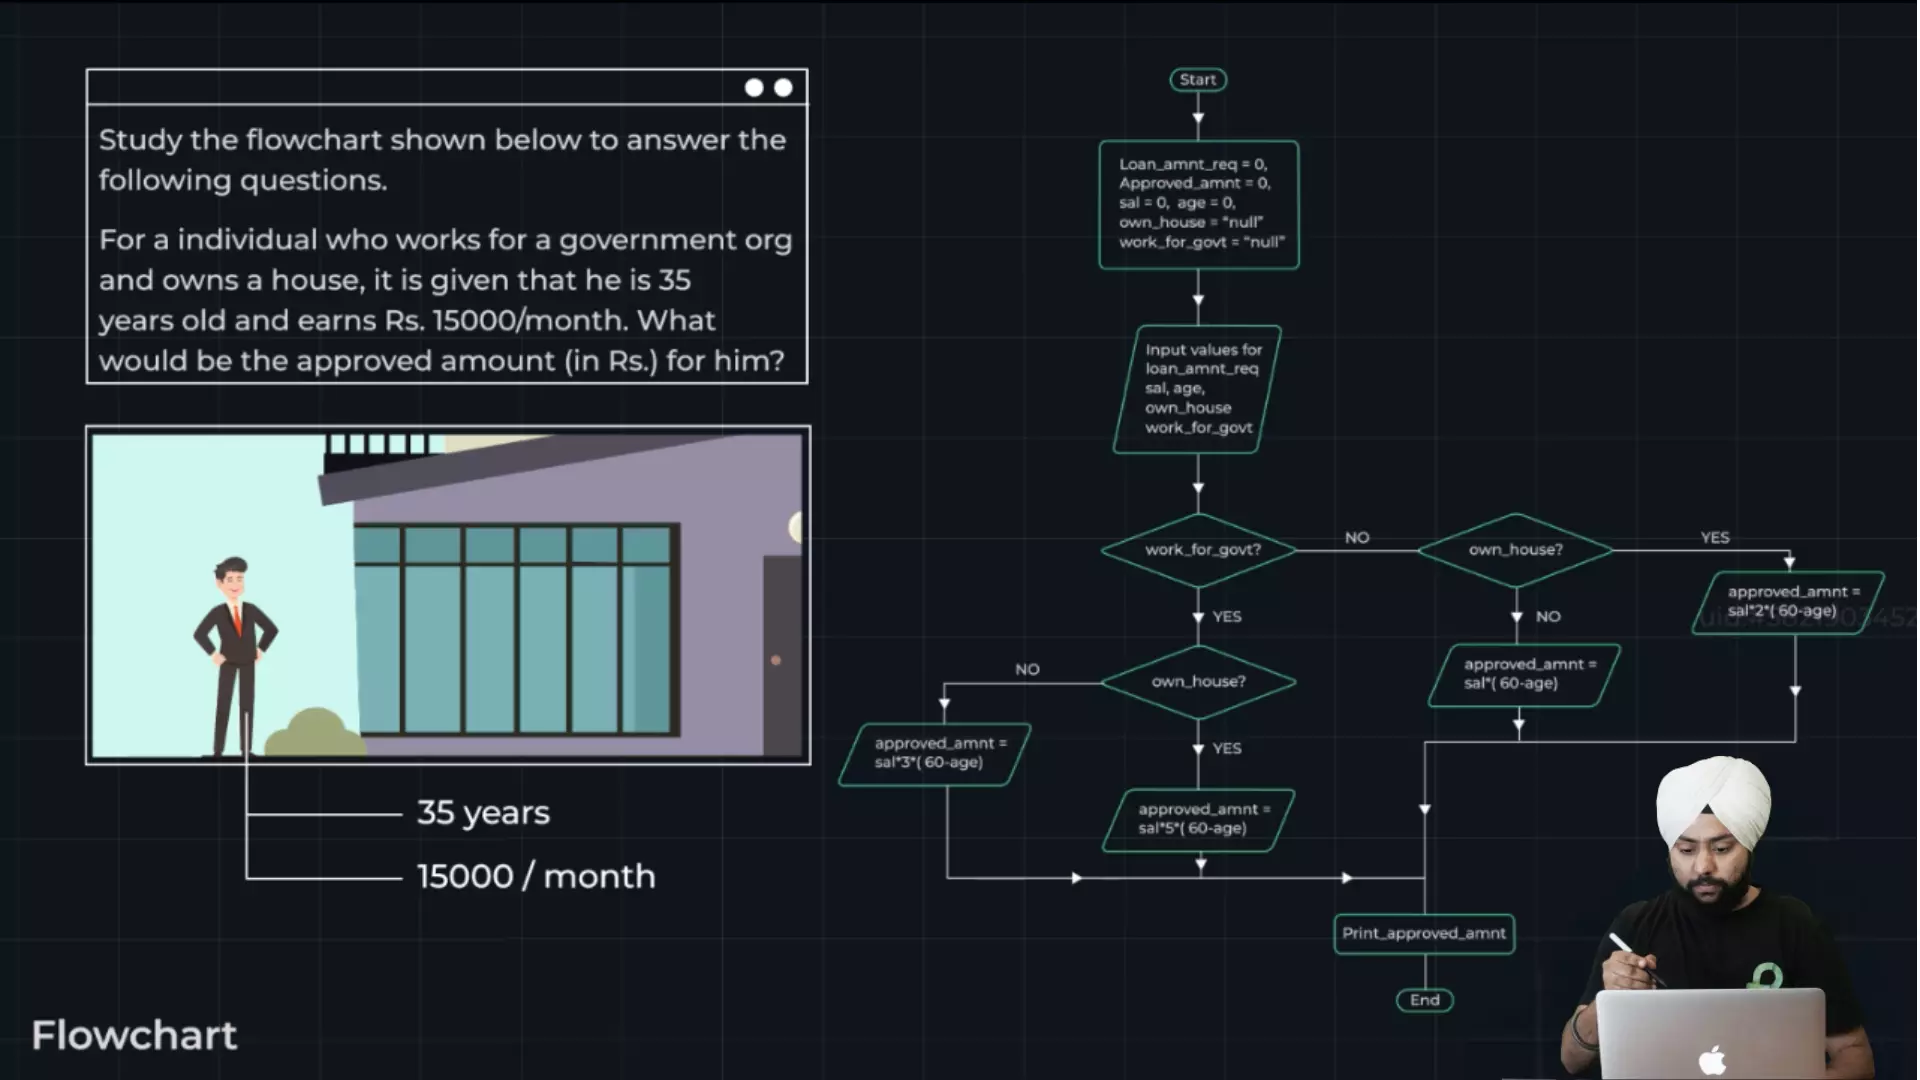1920x1080 pixels.
Task: Click the variable initialization box
Action: pos(1198,204)
